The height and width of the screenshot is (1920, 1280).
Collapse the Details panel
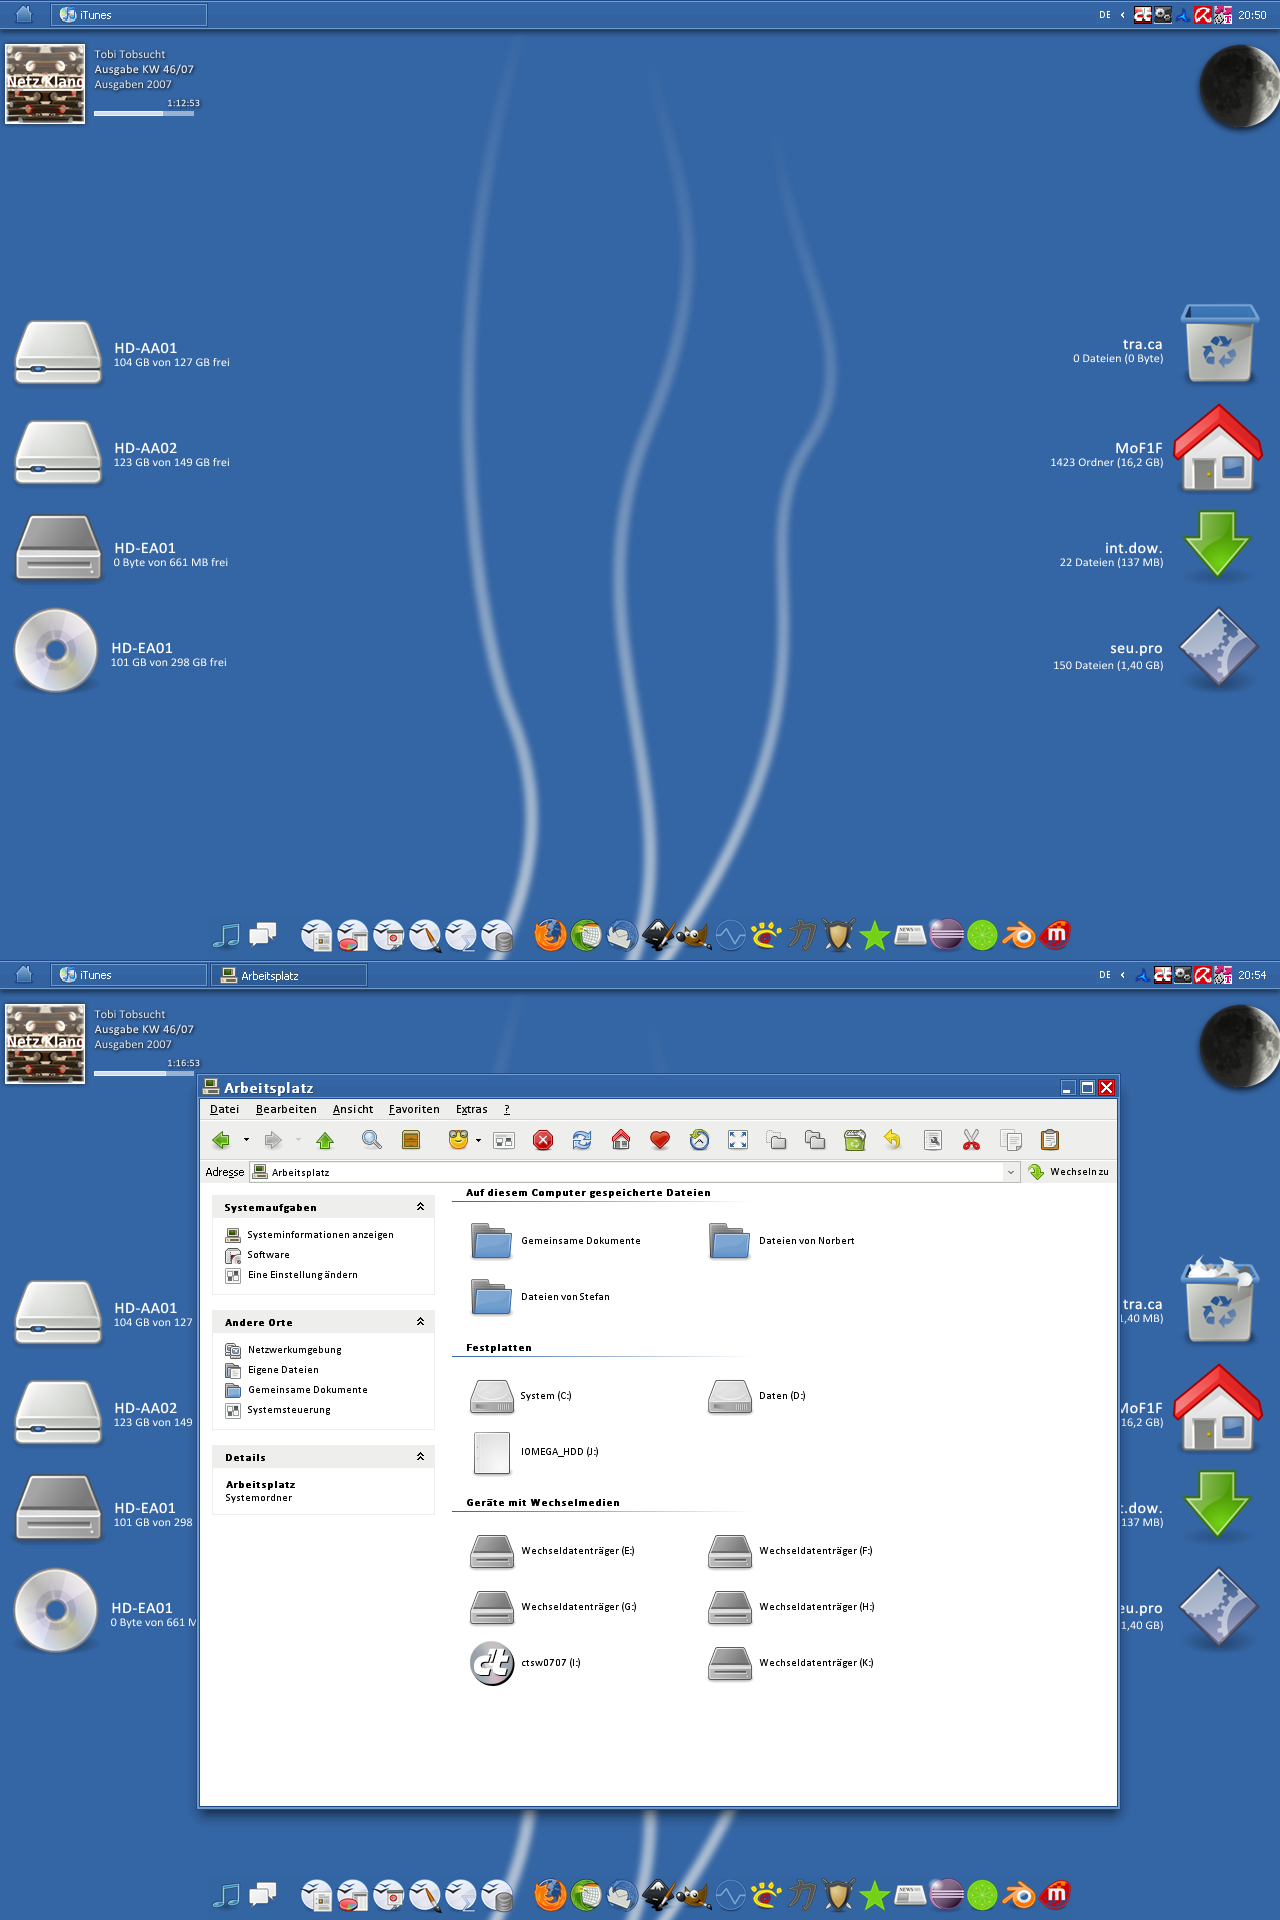click(x=420, y=1457)
